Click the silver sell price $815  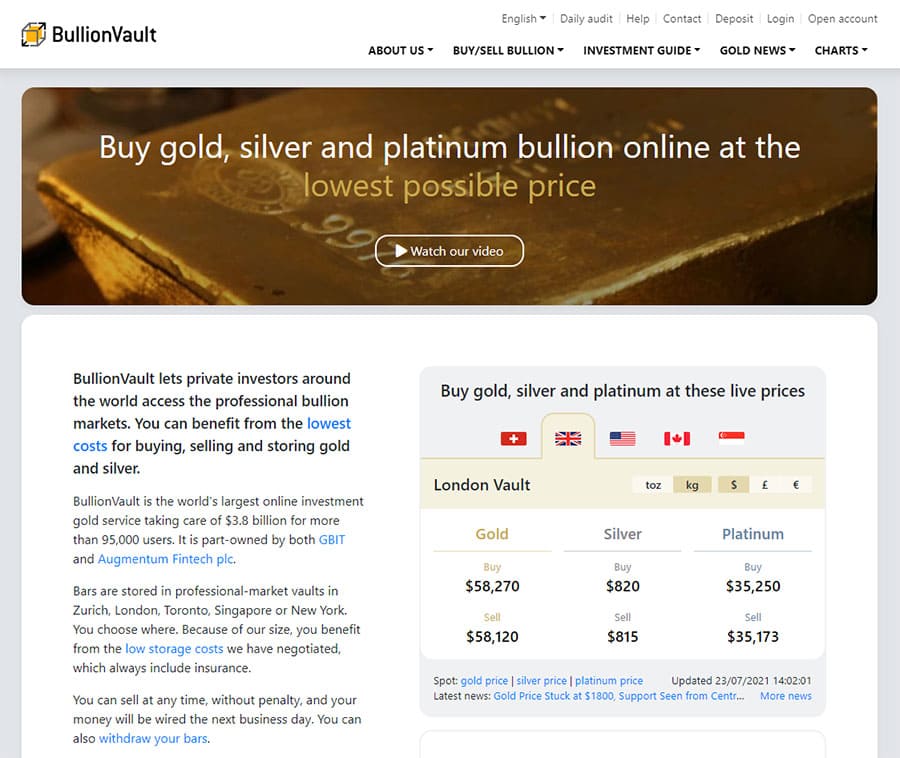(622, 636)
